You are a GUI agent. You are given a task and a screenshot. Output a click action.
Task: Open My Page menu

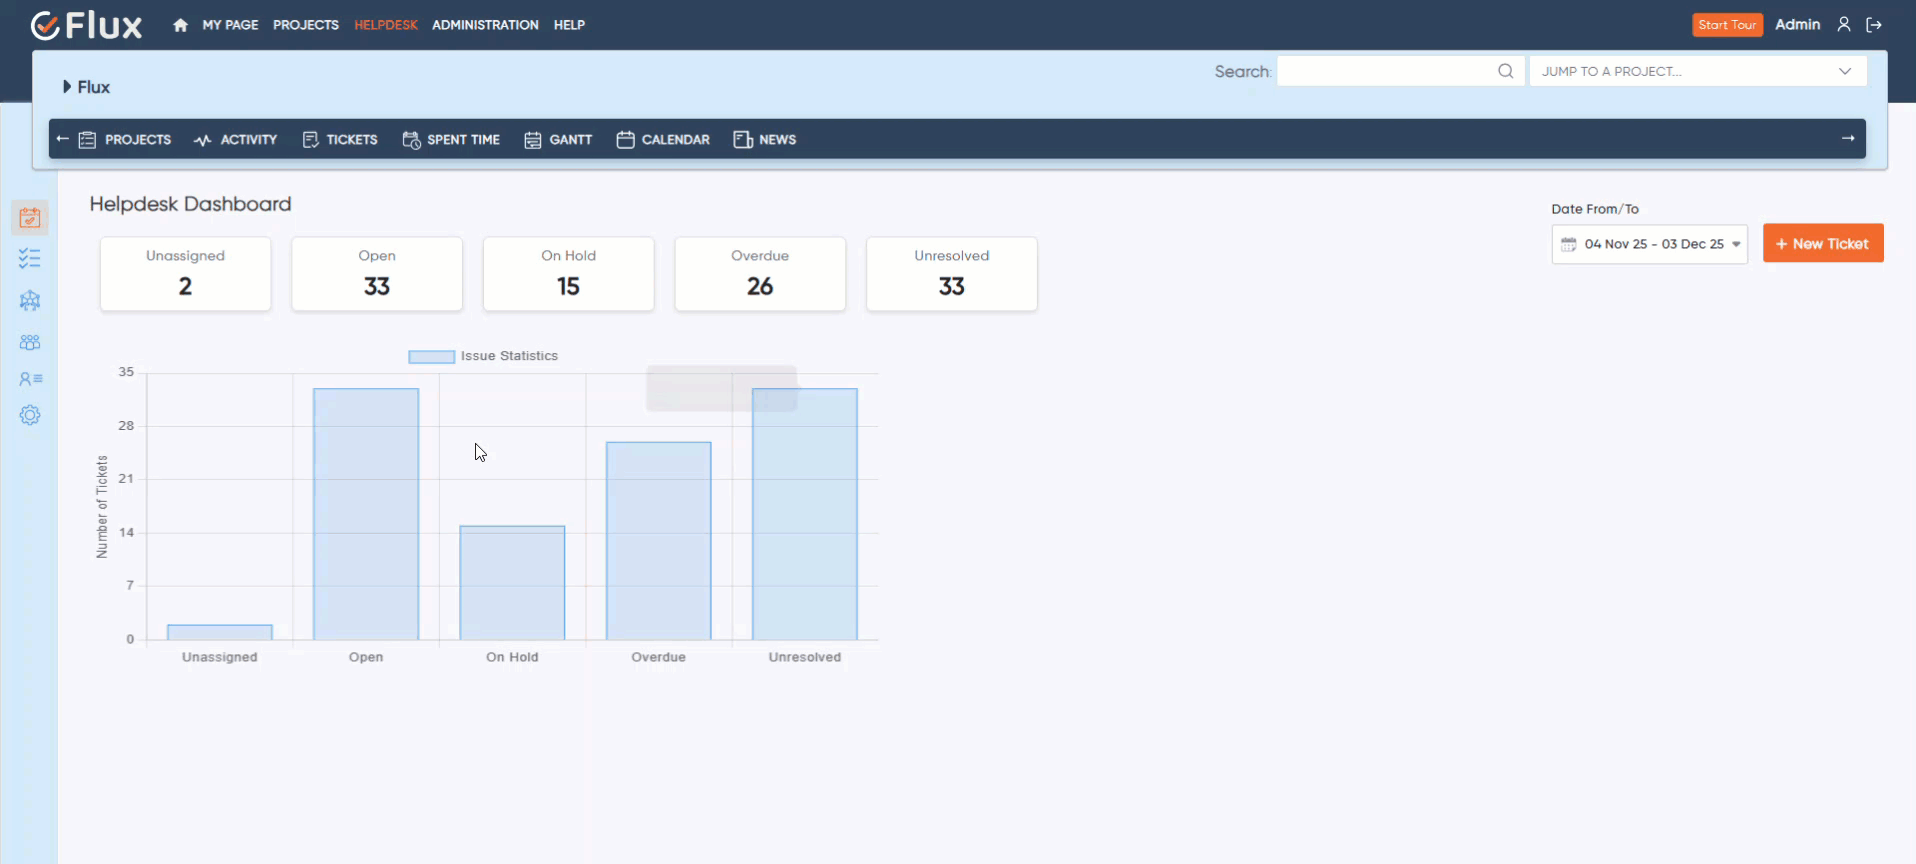point(230,25)
